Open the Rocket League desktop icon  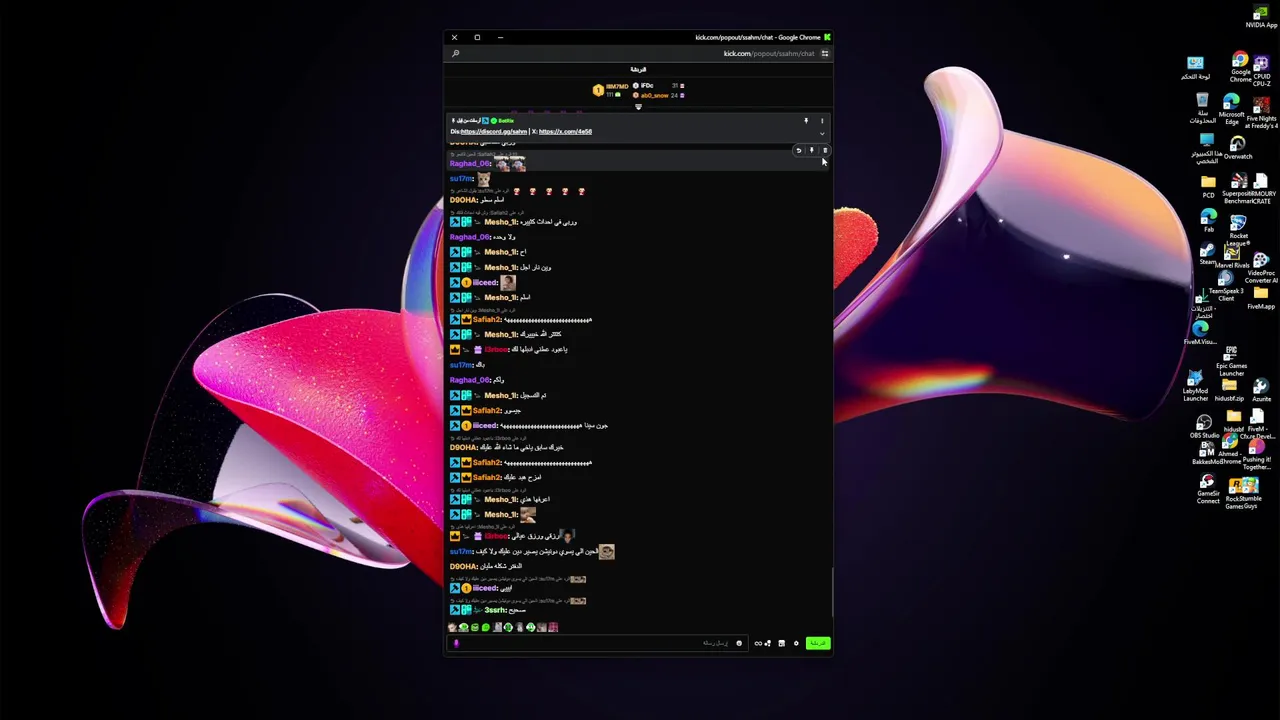(1238, 230)
